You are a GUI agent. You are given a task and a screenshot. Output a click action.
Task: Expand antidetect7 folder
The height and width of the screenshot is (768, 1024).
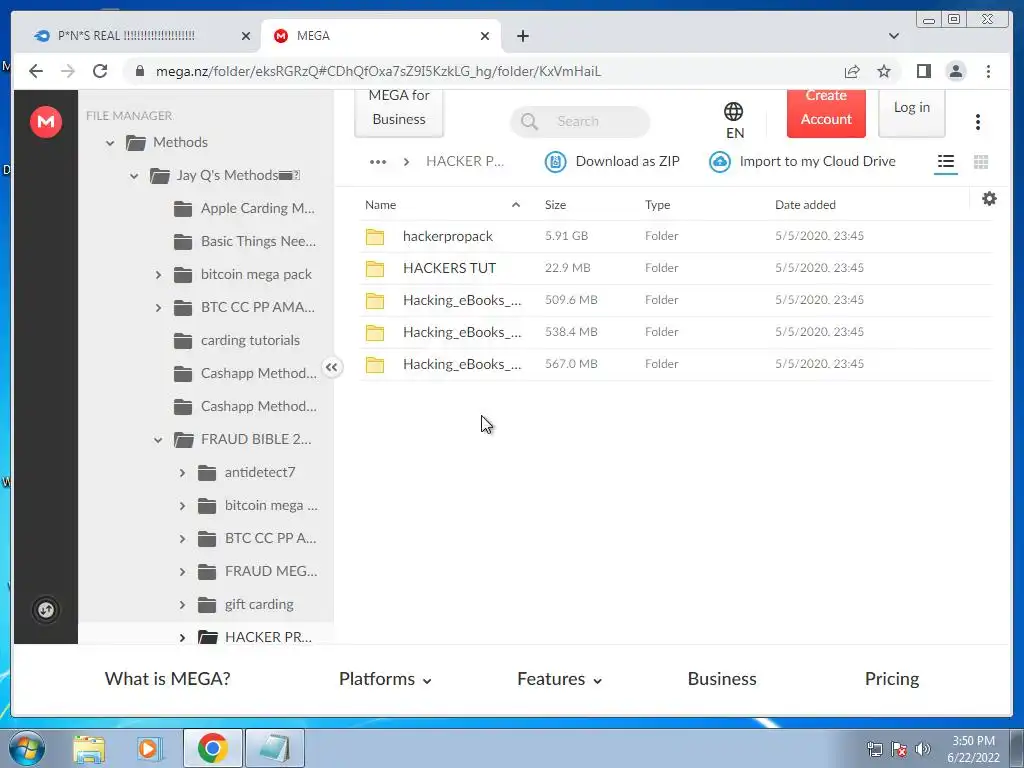click(x=182, y=473)
